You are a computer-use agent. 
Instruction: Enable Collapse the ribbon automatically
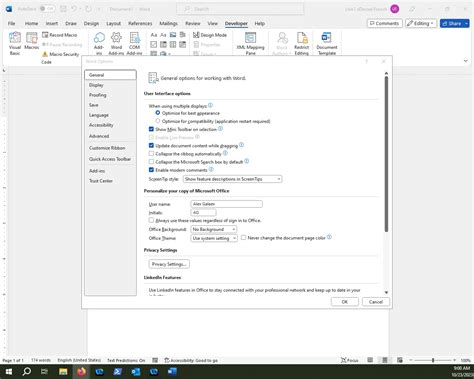click(151, 154)
